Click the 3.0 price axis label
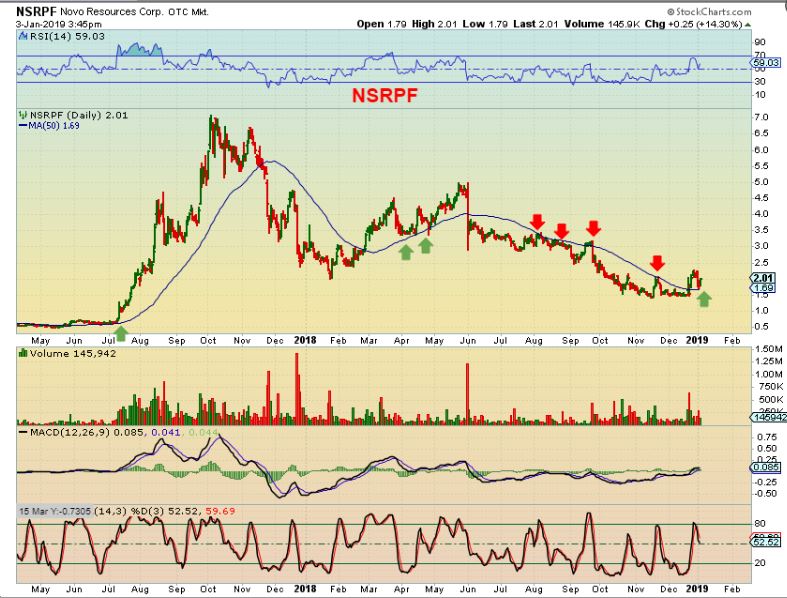The width and height of the screenshot is (787, 598). (x=761, y=246)
